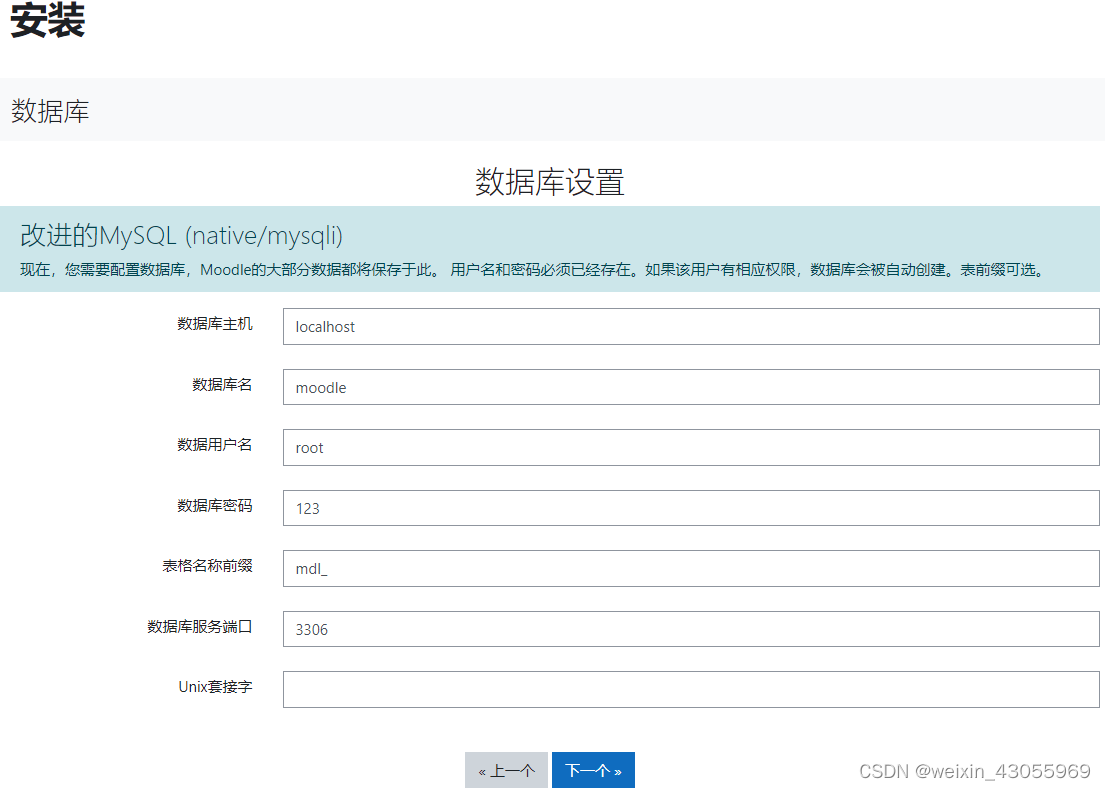Click the database password field showing 123
Image resolution: width=1106 pixels, height=790 pixels.
click(x=691, y=508)
